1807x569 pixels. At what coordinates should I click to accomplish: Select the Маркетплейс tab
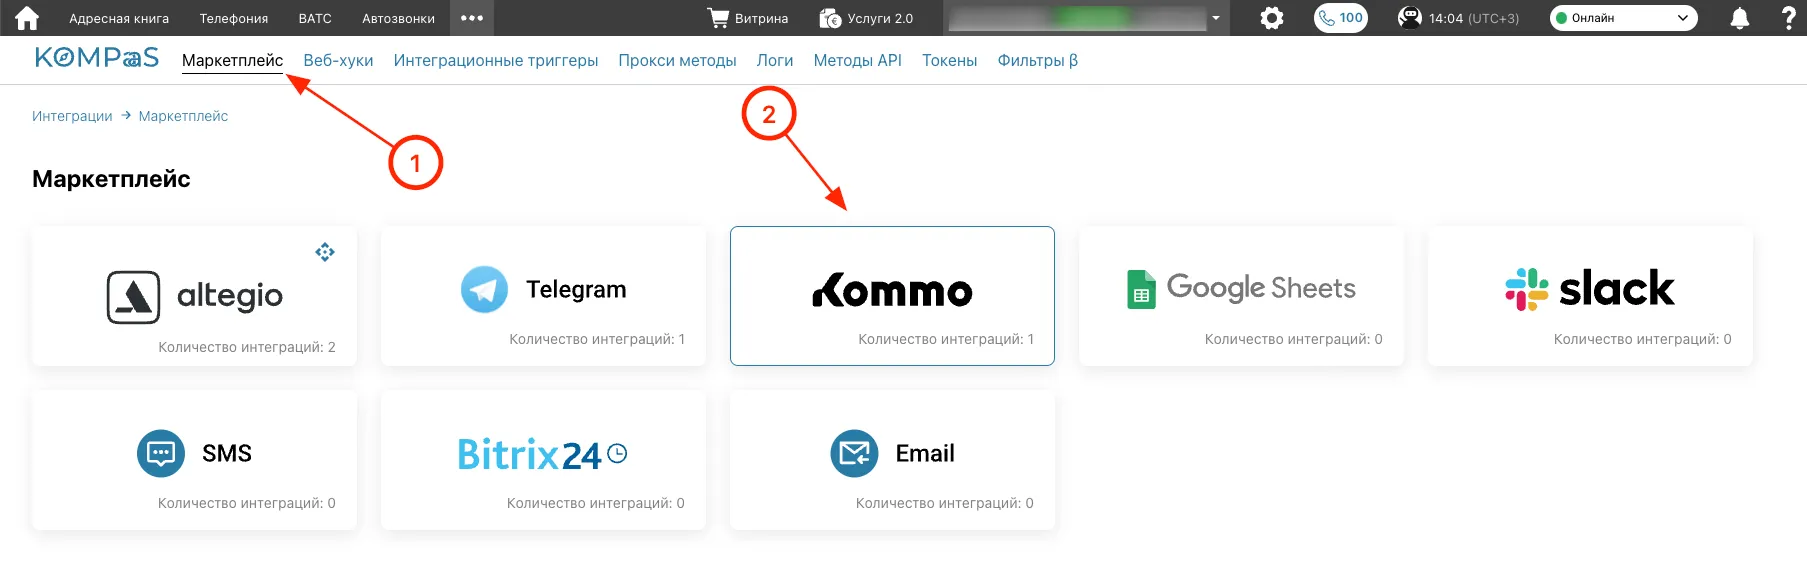(232, 60)
